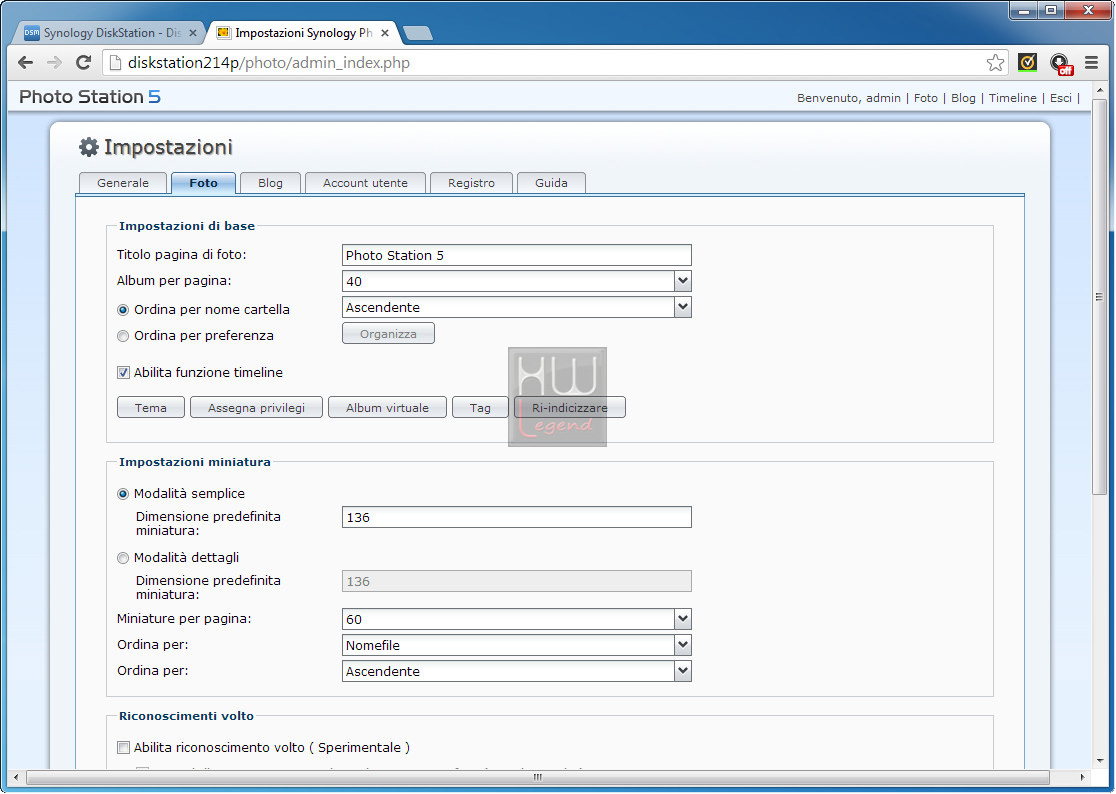Image resolution: width=1116 pixels, height=794 pixels.
Task: Click the Impostazioni gear icon
Action: click(x=88, y=147)
